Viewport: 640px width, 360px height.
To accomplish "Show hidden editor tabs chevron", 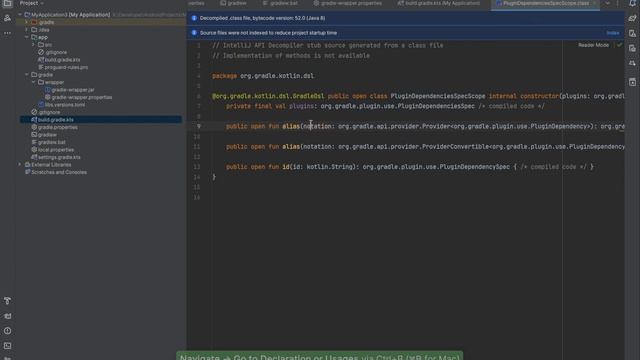I will [x=607, y=3].
